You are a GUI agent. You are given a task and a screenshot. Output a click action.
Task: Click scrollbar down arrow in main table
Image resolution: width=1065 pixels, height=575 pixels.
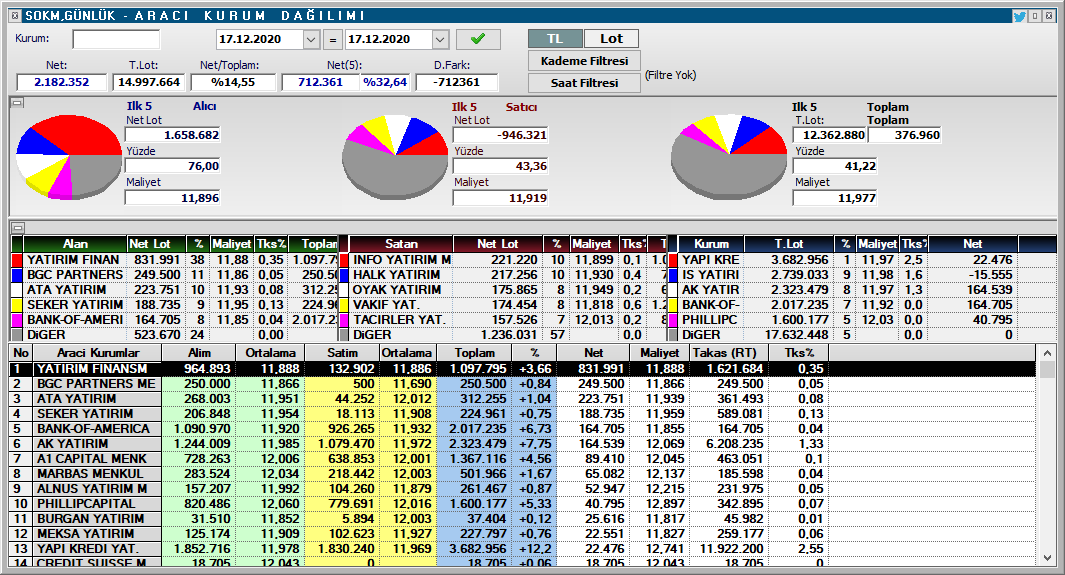point(1047,557)
